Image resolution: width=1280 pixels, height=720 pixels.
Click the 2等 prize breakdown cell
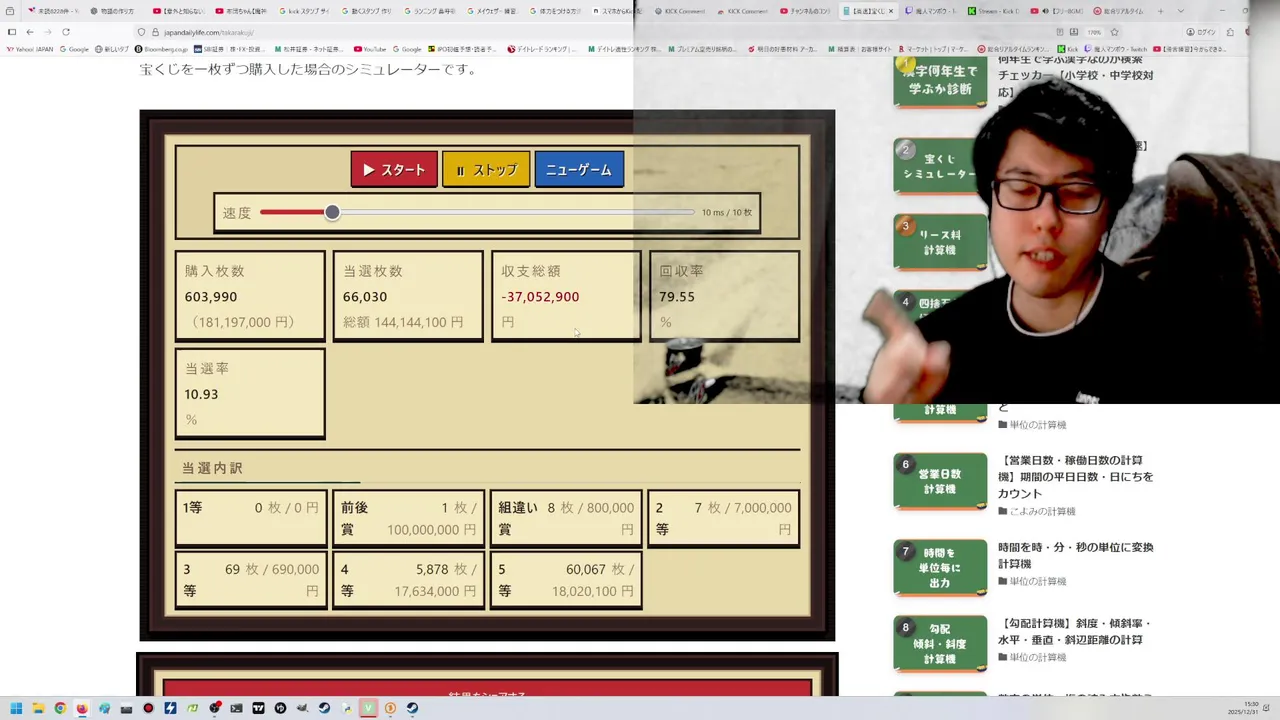(x=723, y=517)
